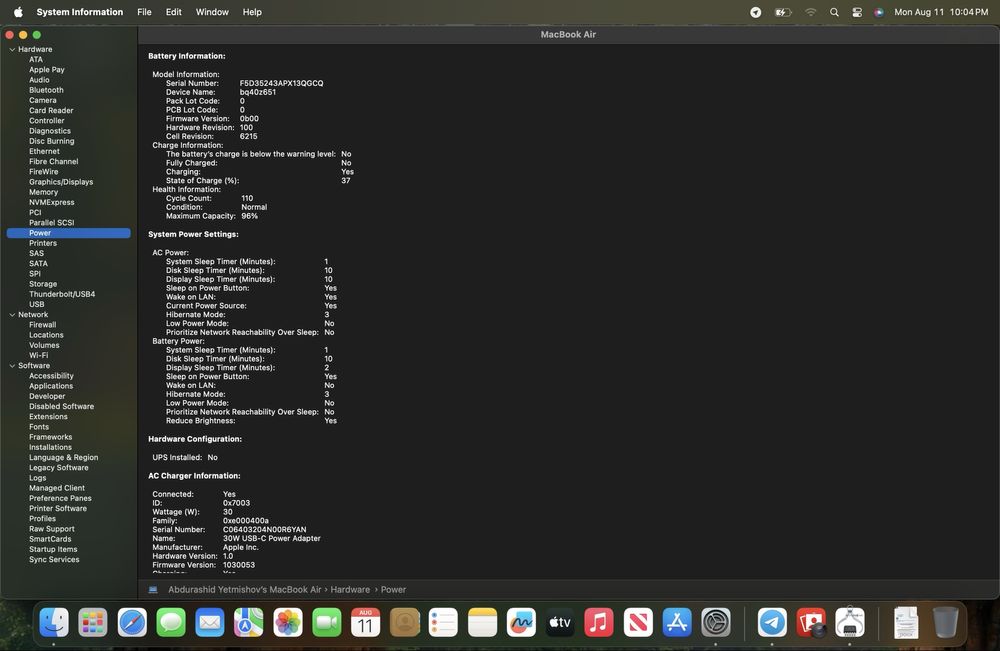Select Extensions in the sidebar
1000x651 pixels.
click(48, 416)
